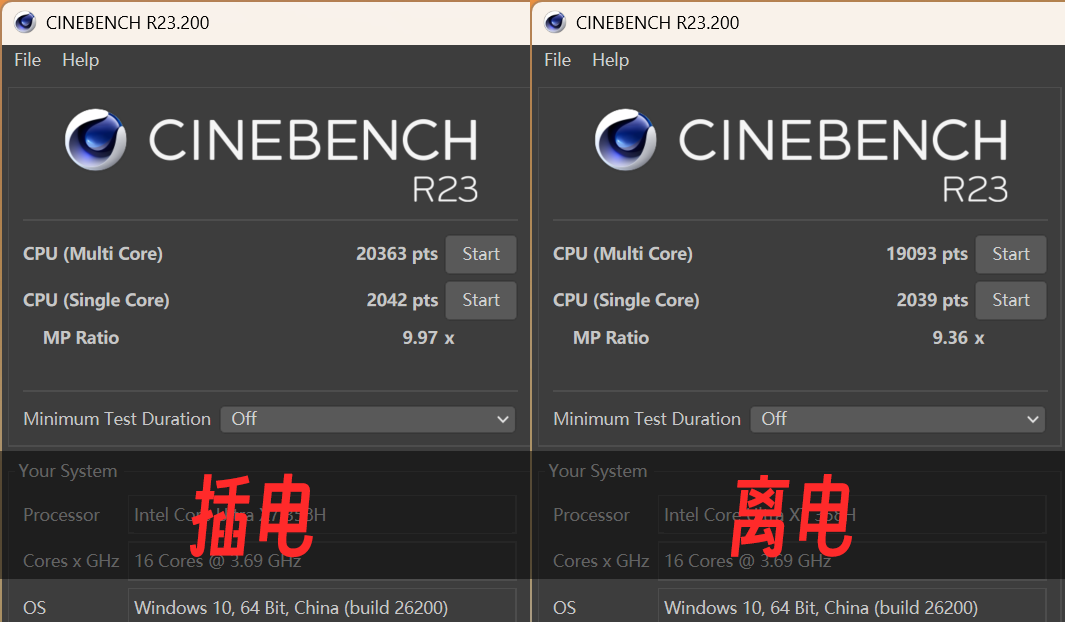Start Multi Core test in right window

[x=1011, y=254]
